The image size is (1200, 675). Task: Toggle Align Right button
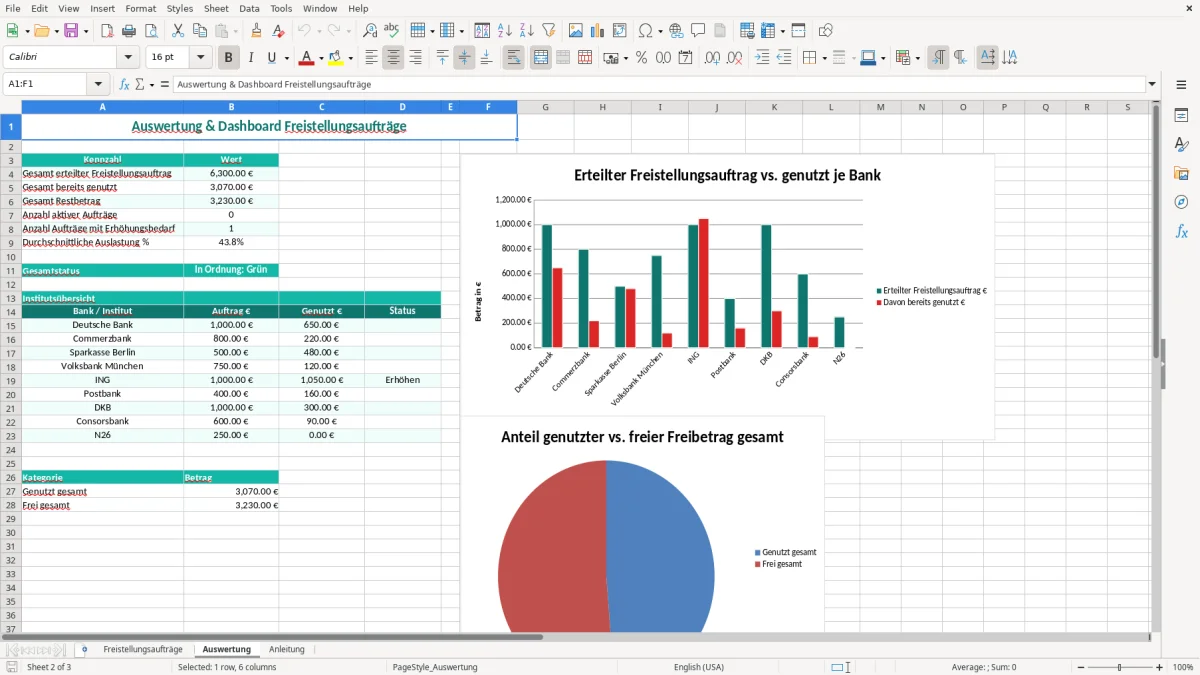click(415, 58)
